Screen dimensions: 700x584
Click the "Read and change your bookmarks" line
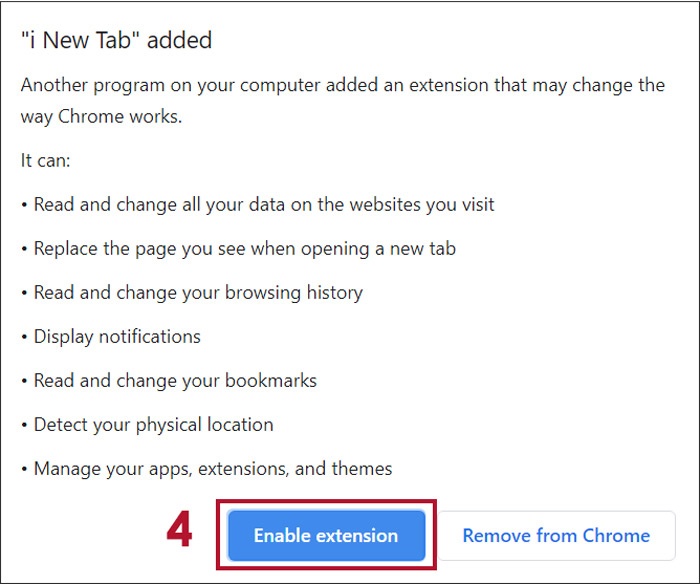pos(175,381)
